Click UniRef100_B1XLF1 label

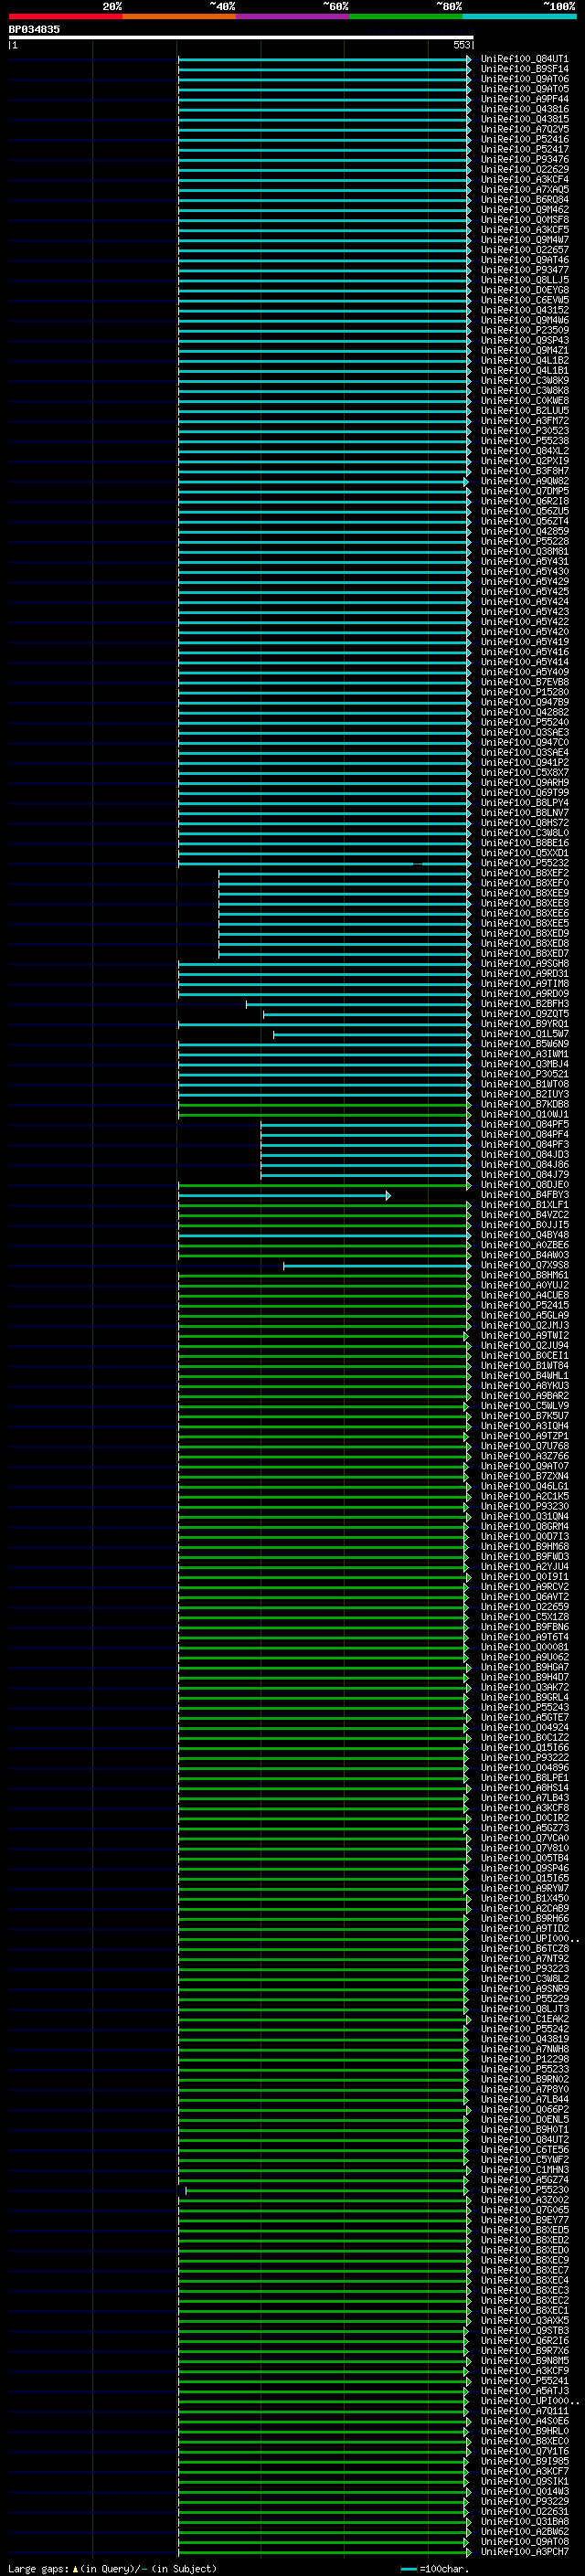point(524,1205)
